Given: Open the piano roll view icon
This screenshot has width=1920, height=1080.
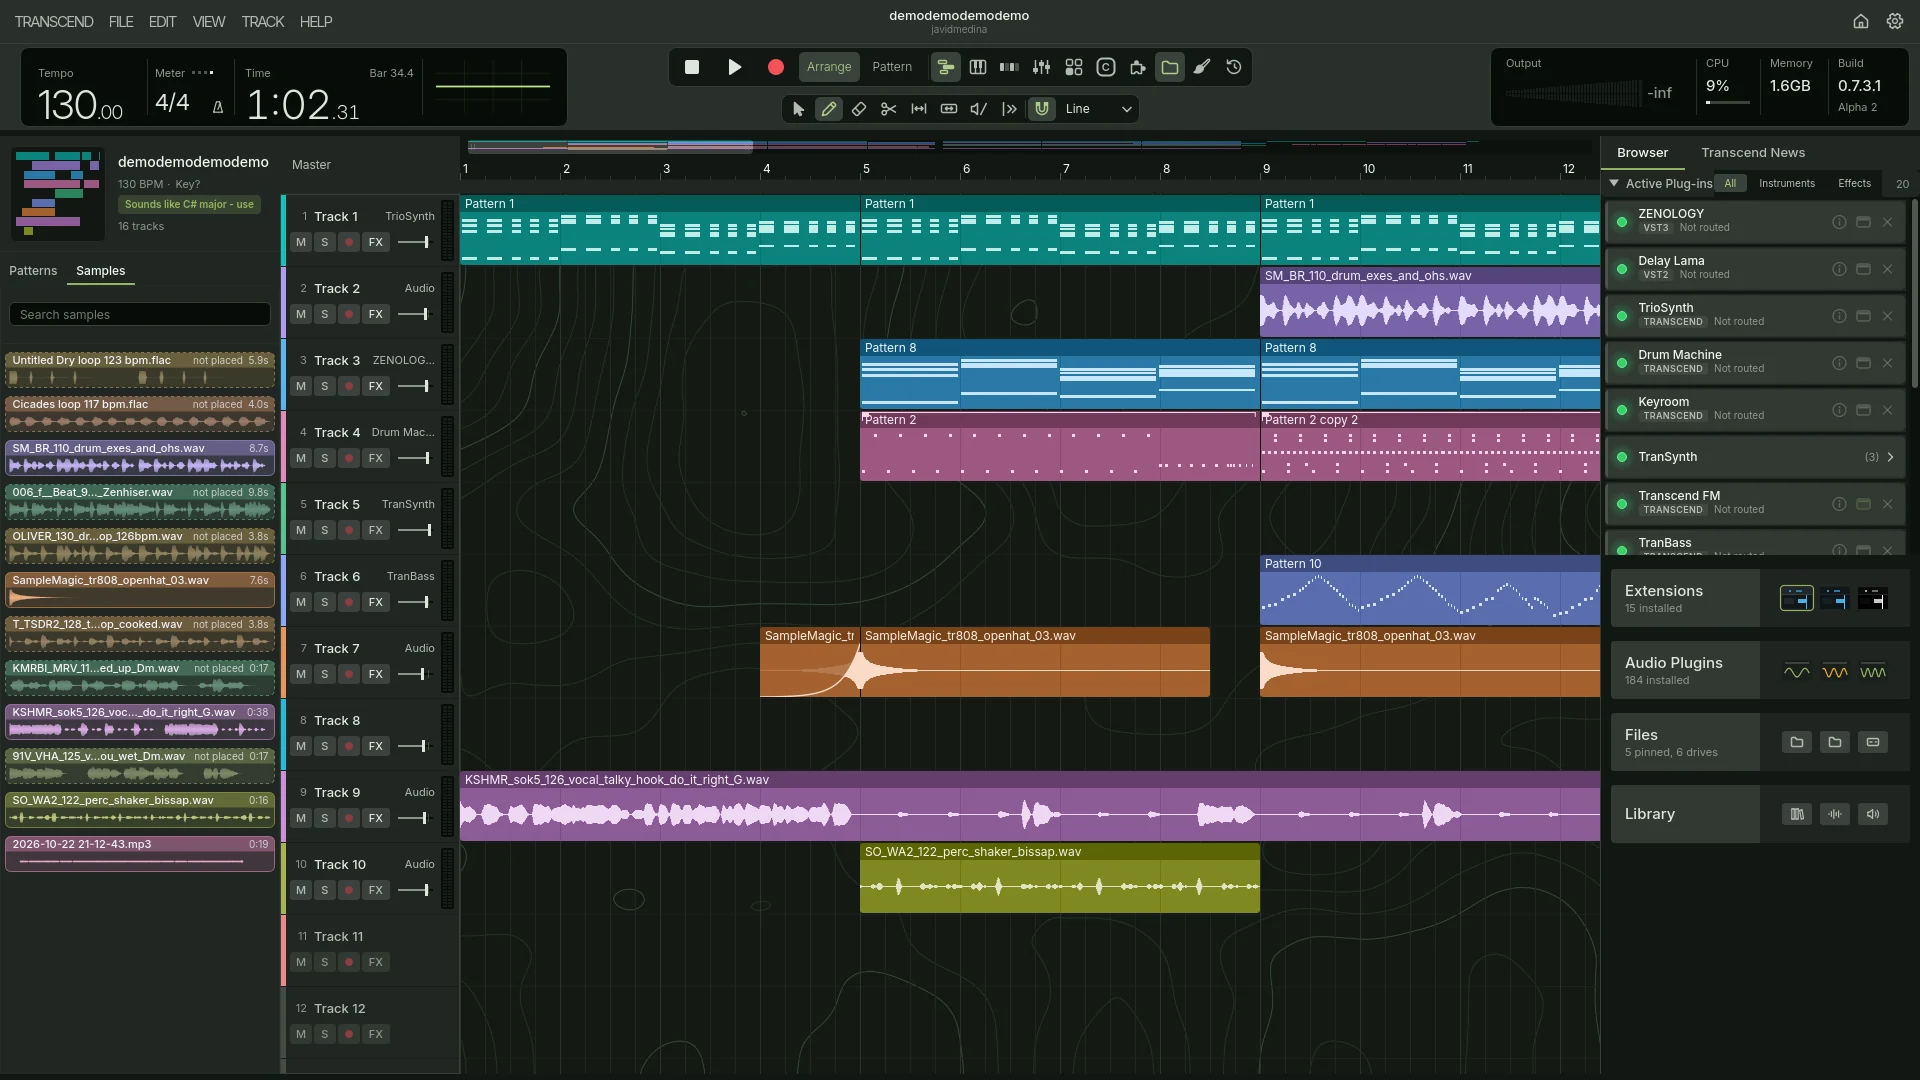Looking at the screenshot, I should [x=977, y=67].
